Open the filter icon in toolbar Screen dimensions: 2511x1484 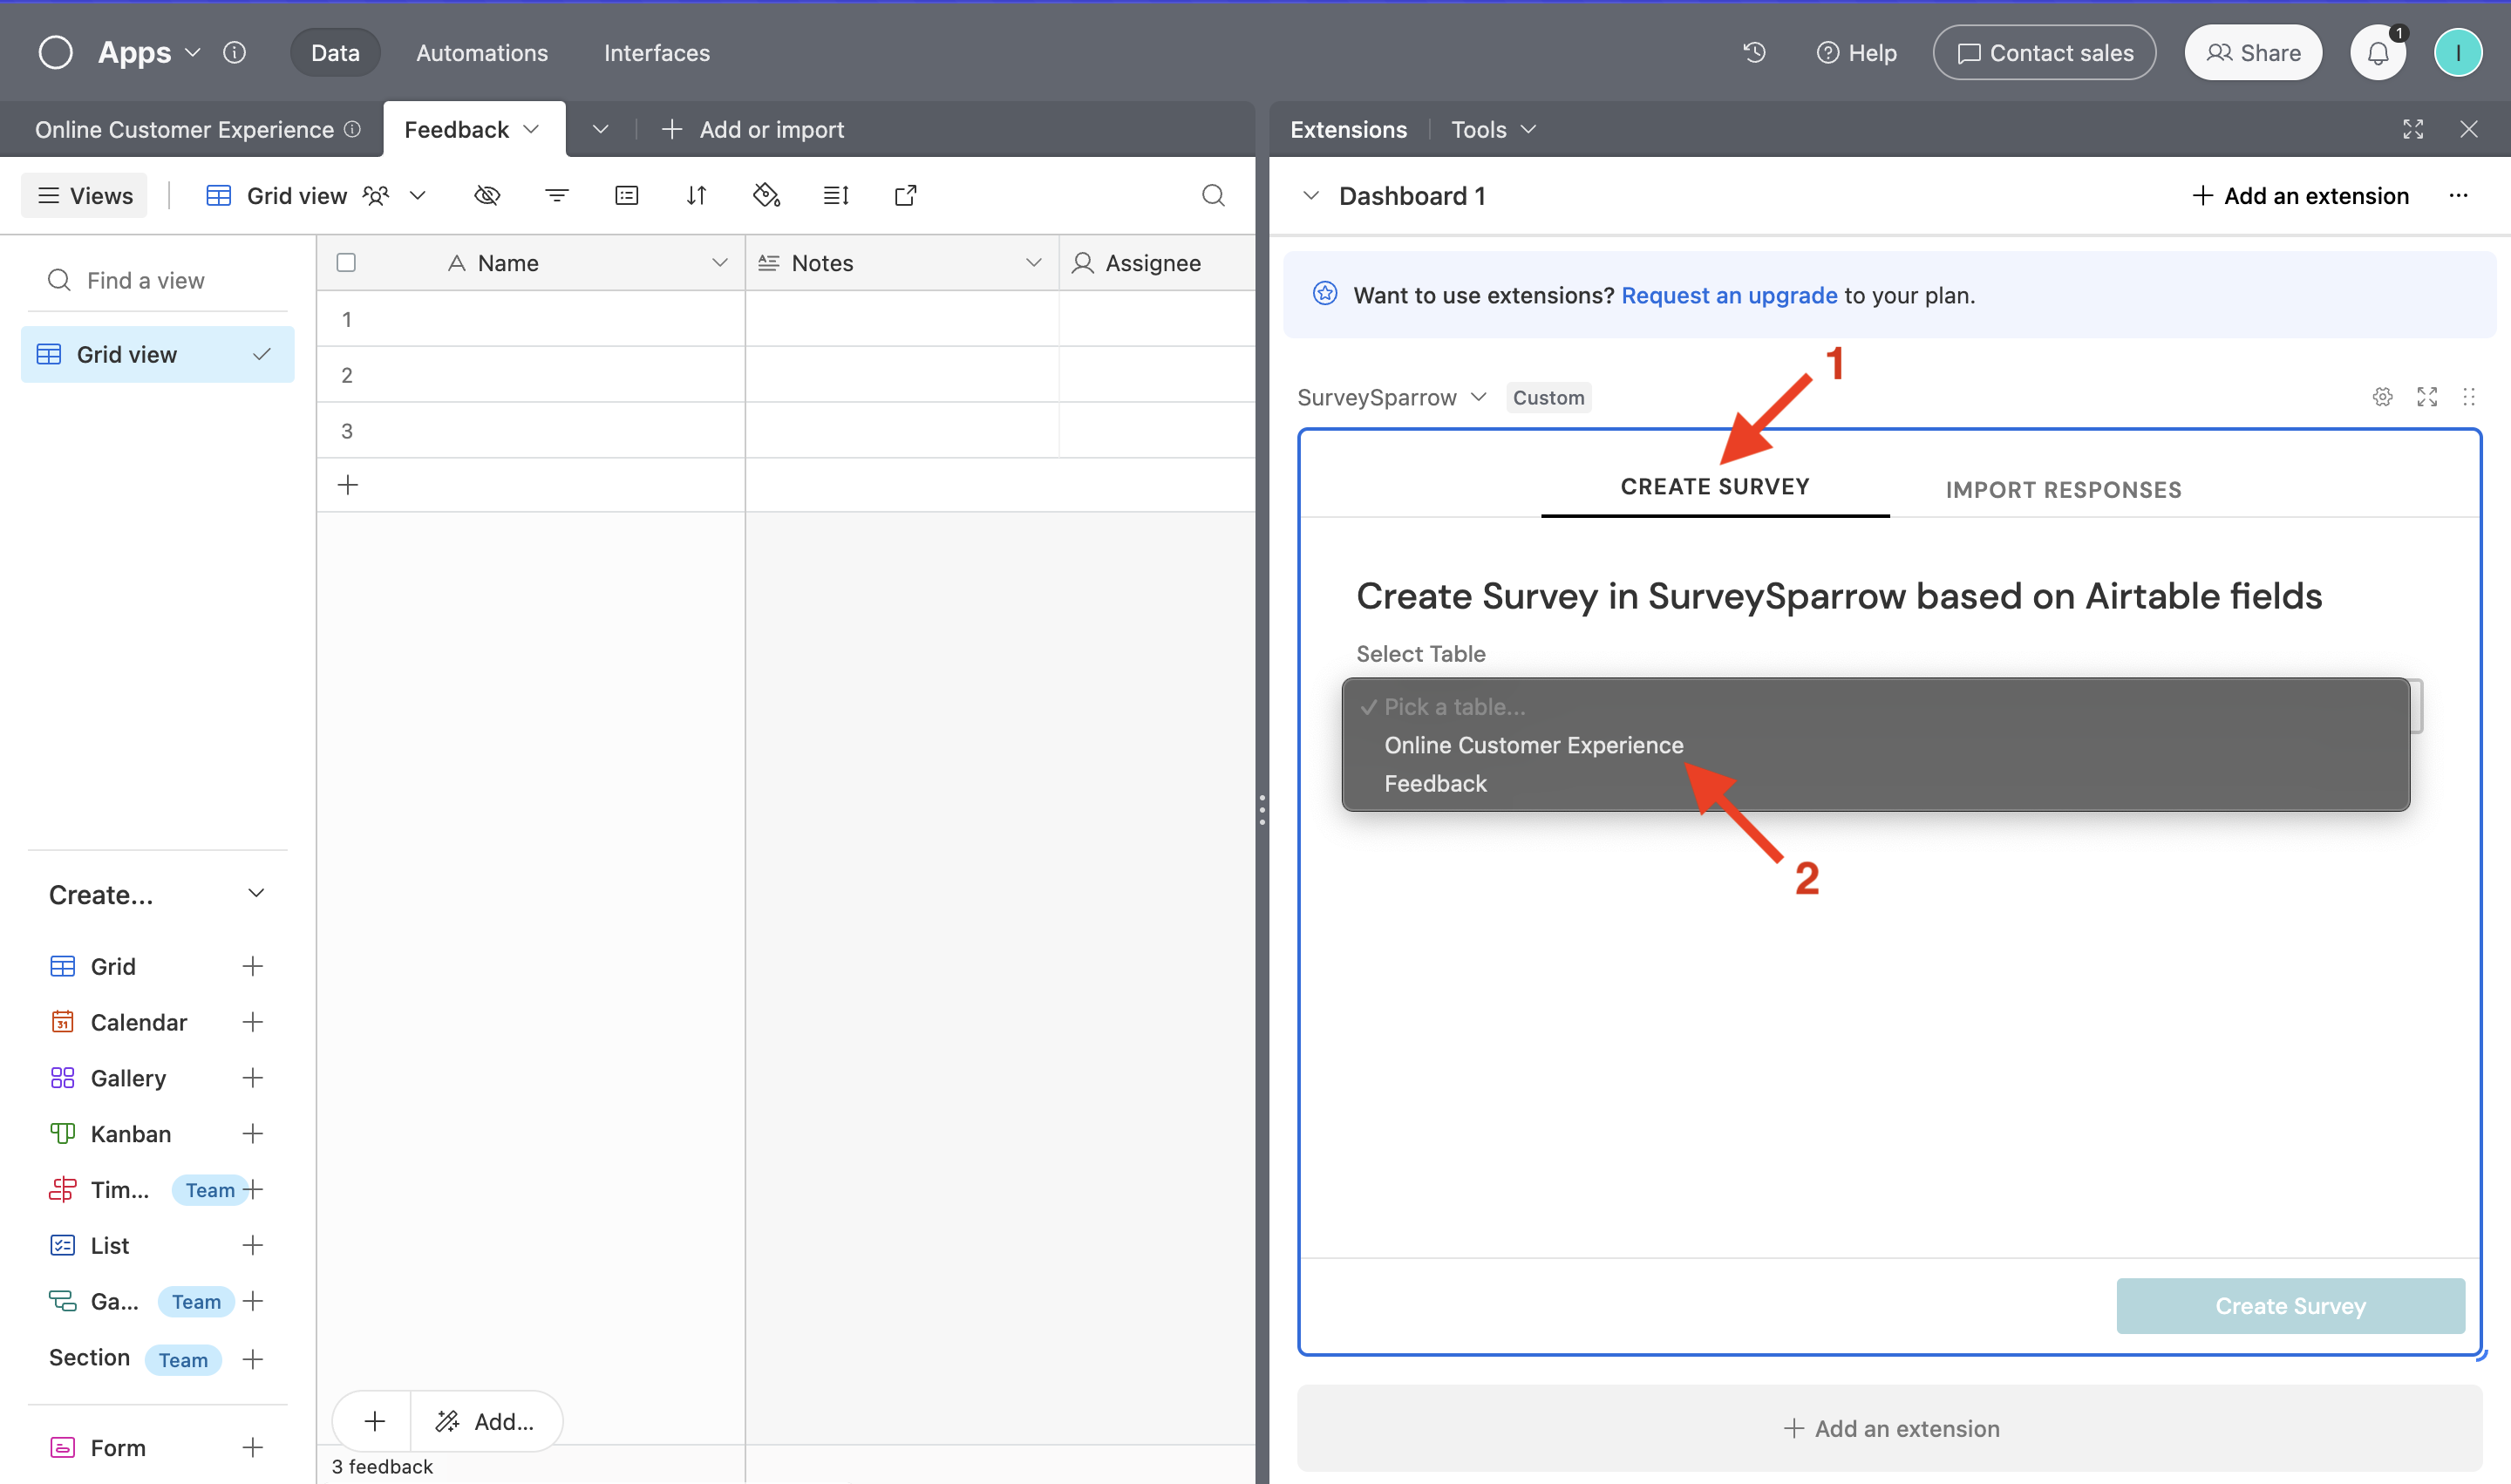point(557,195)
